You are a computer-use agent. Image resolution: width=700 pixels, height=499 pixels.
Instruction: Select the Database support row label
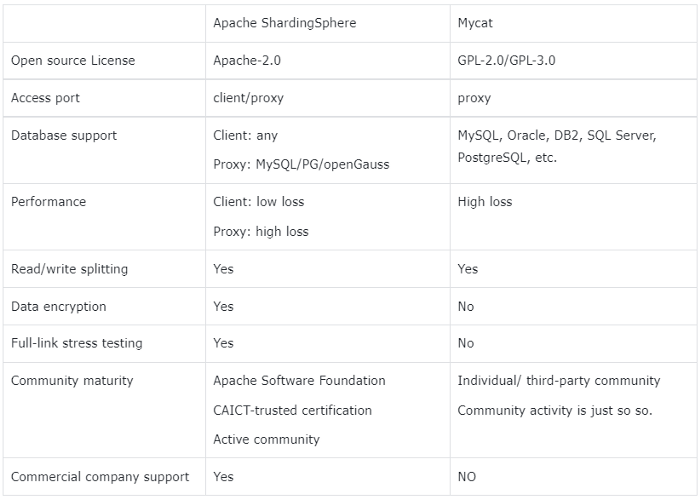click(64, 136)
